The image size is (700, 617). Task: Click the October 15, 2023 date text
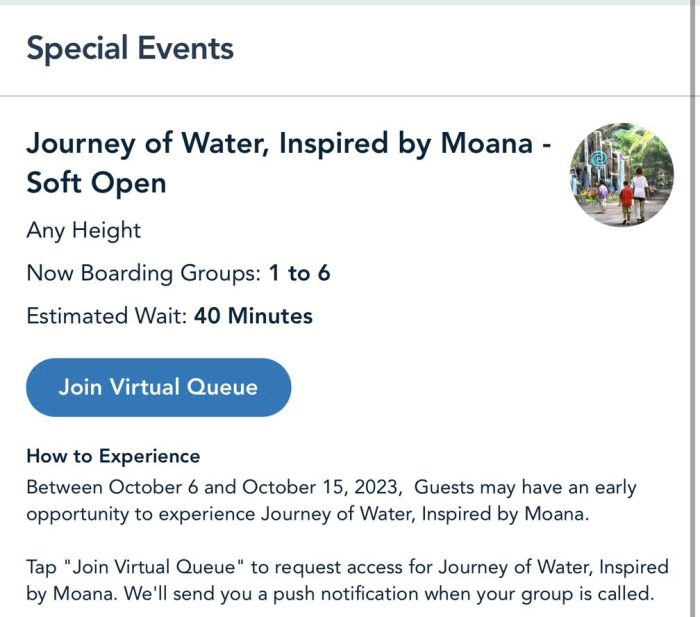[321, 487]
